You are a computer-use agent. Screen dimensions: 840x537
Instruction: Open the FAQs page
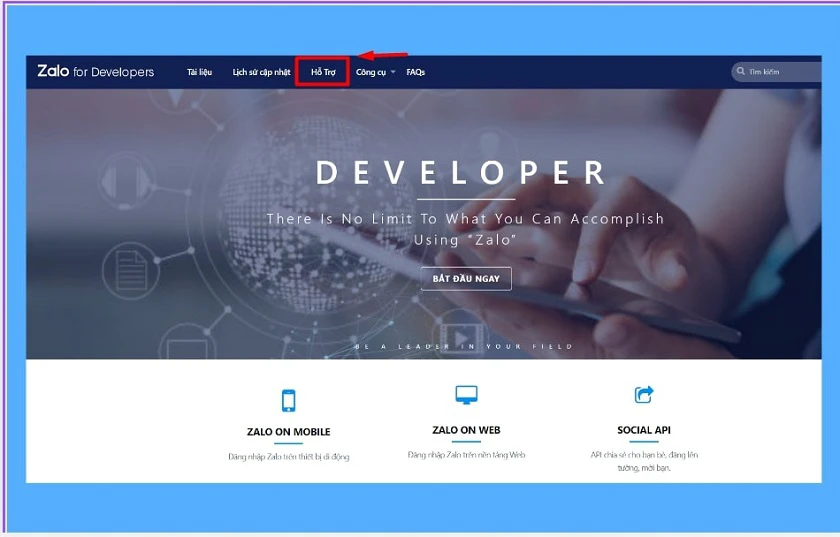point(416,72)
